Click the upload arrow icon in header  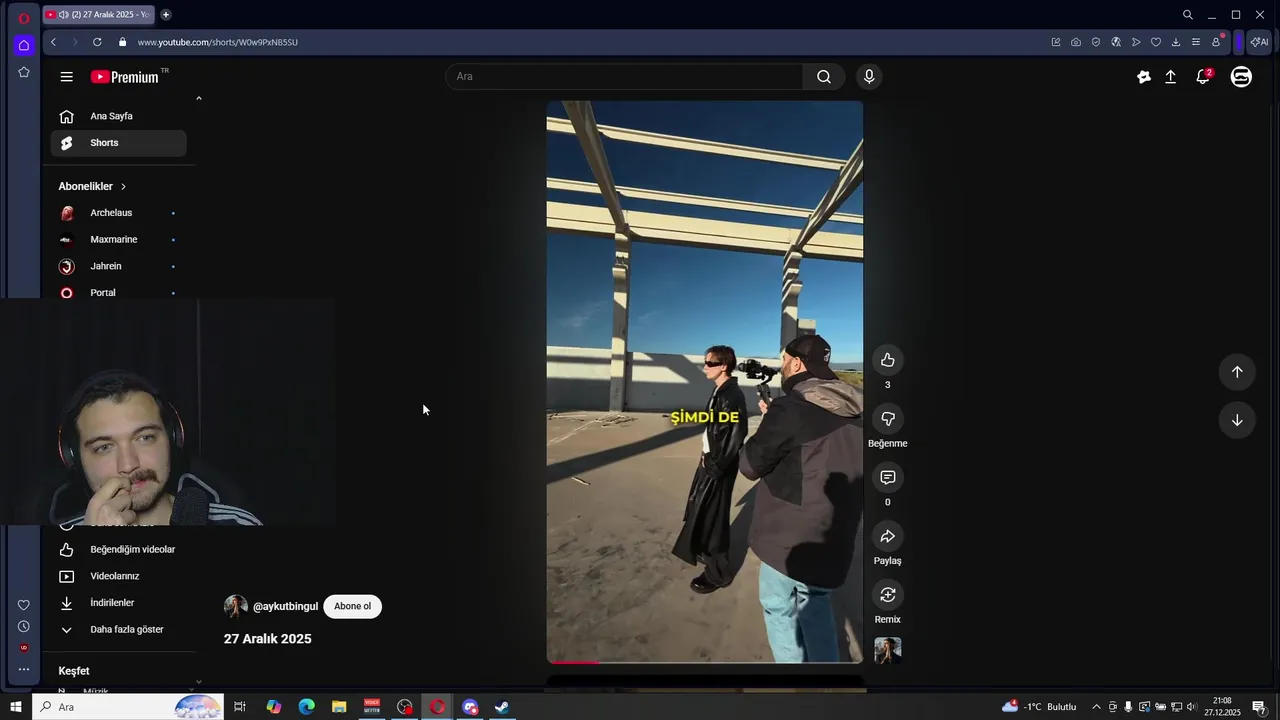click(x=1171, y=77)
